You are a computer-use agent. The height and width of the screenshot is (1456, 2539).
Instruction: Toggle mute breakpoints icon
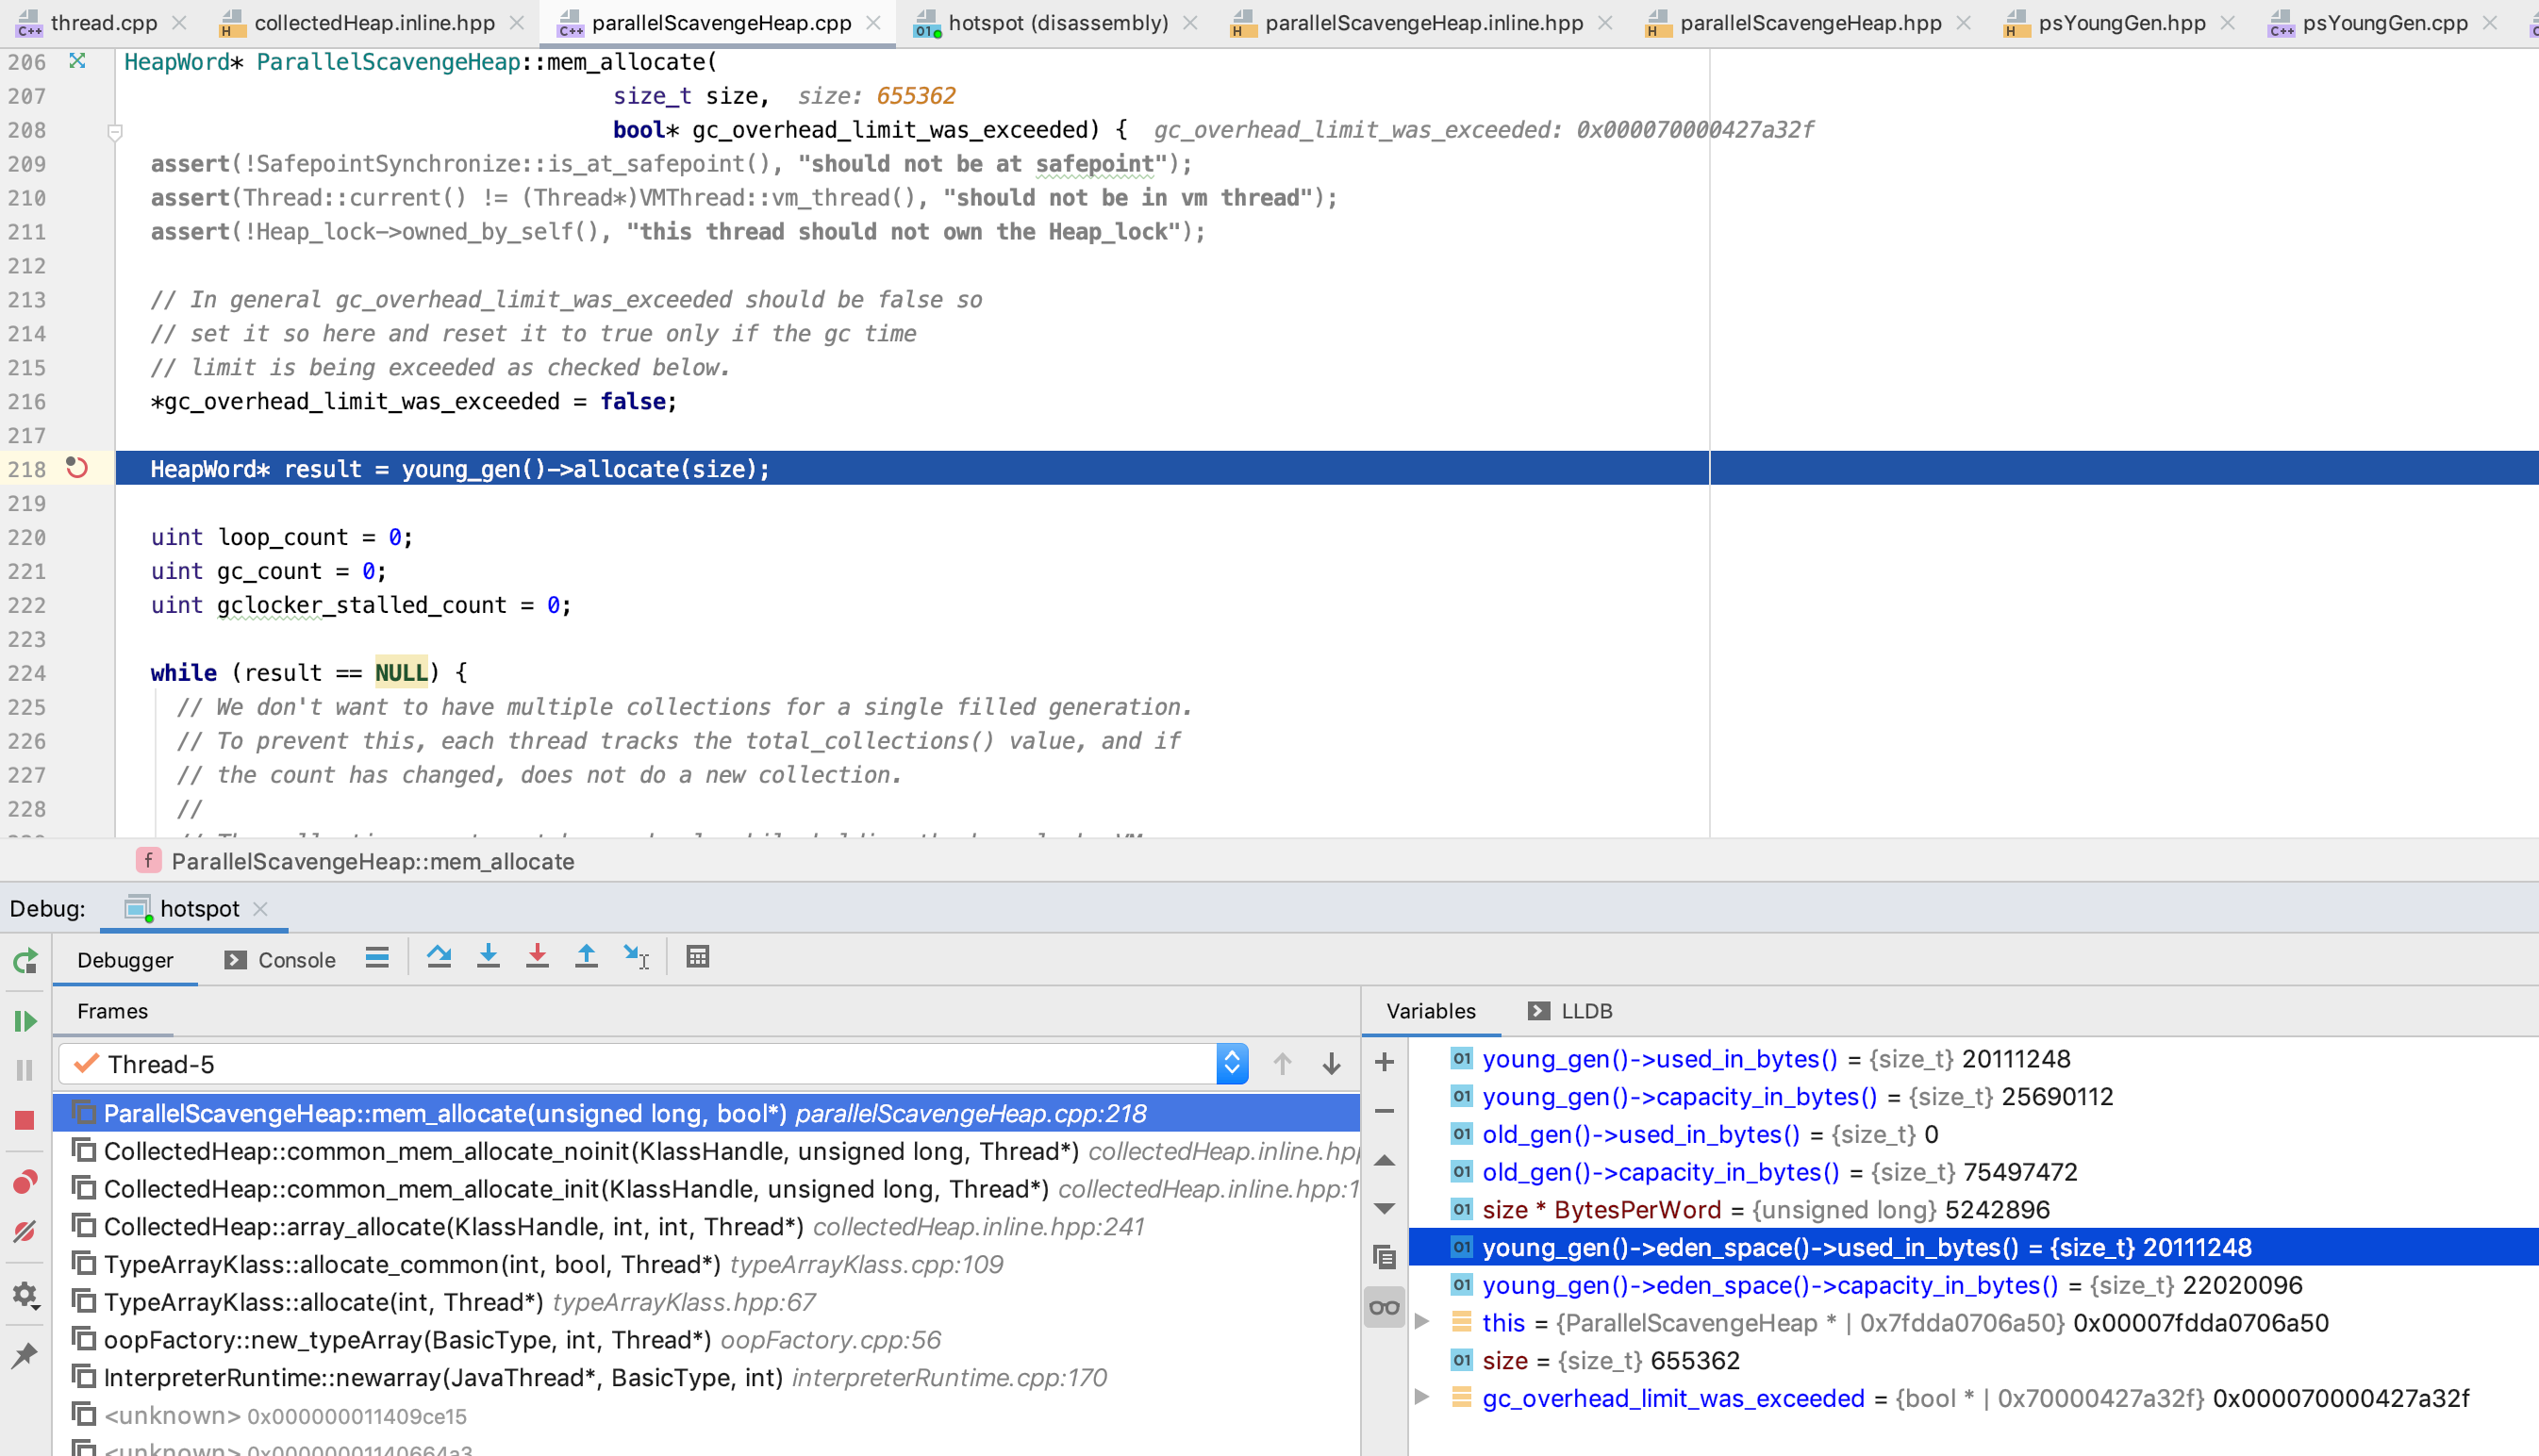(x=25, y=1232)
